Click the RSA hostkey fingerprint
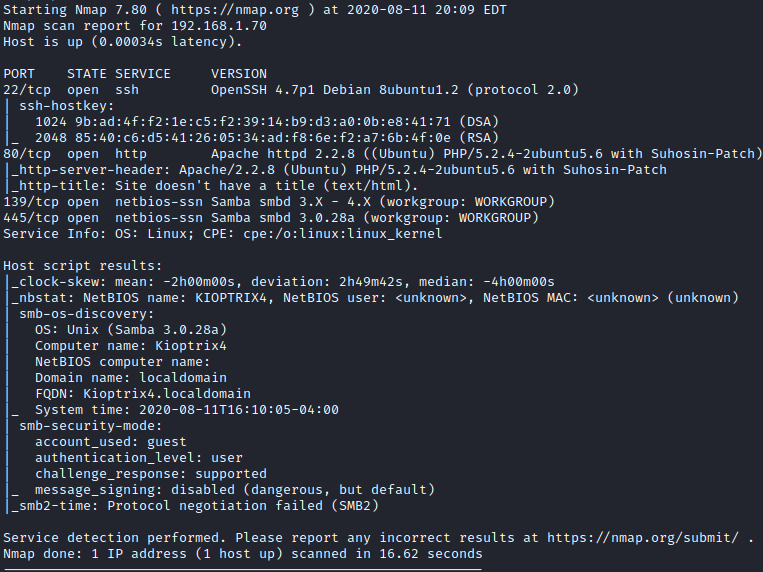Viewport: 763px width, 572px height. point(263,138)
